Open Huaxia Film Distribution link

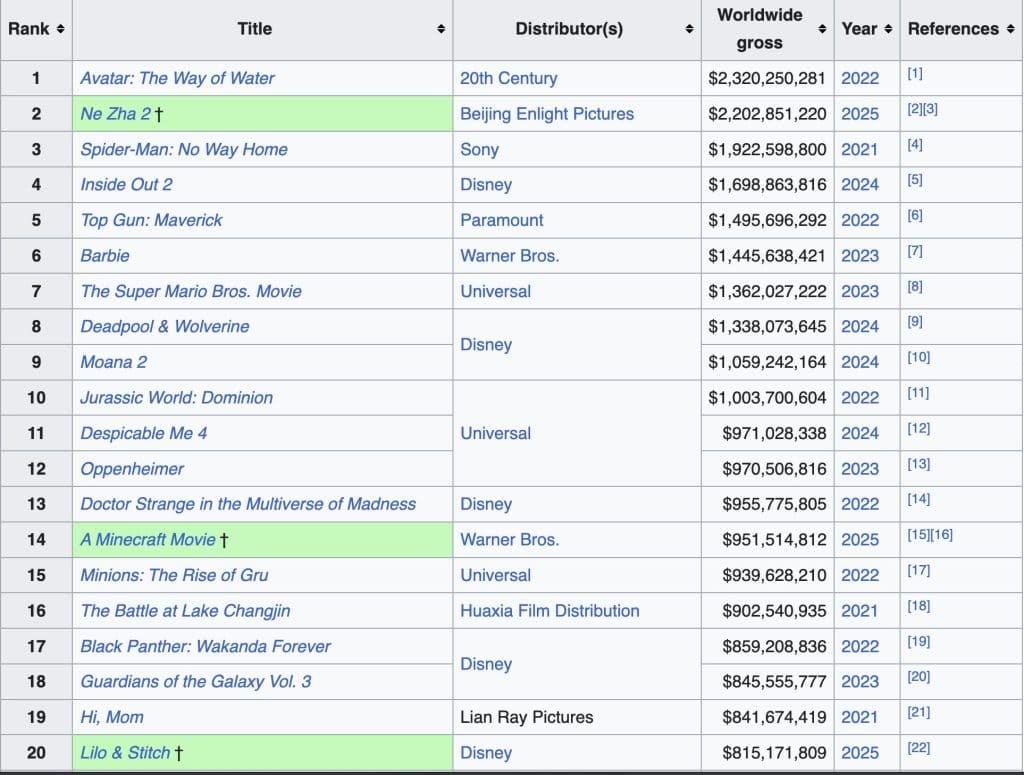pos(550,611)
